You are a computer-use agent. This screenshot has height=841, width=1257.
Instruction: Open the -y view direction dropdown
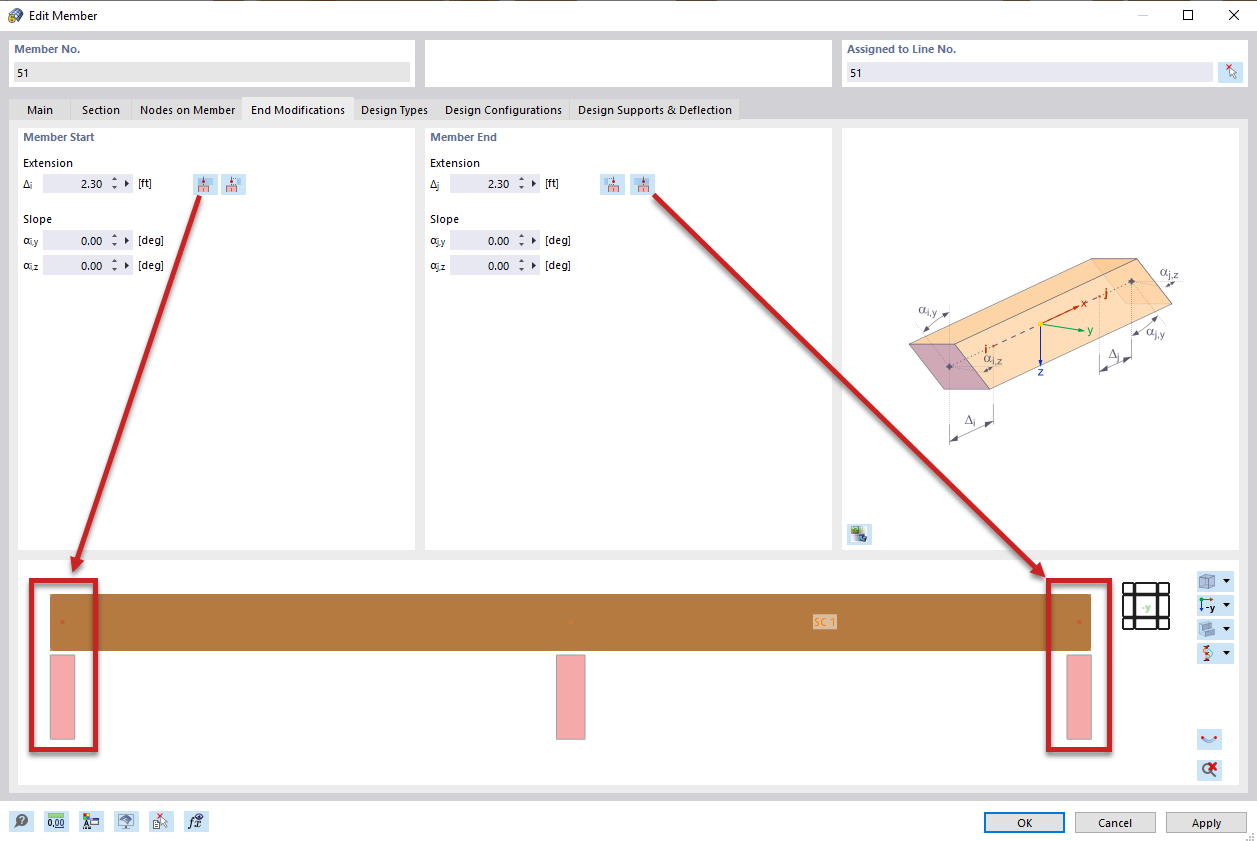[x=1225, y=605]
